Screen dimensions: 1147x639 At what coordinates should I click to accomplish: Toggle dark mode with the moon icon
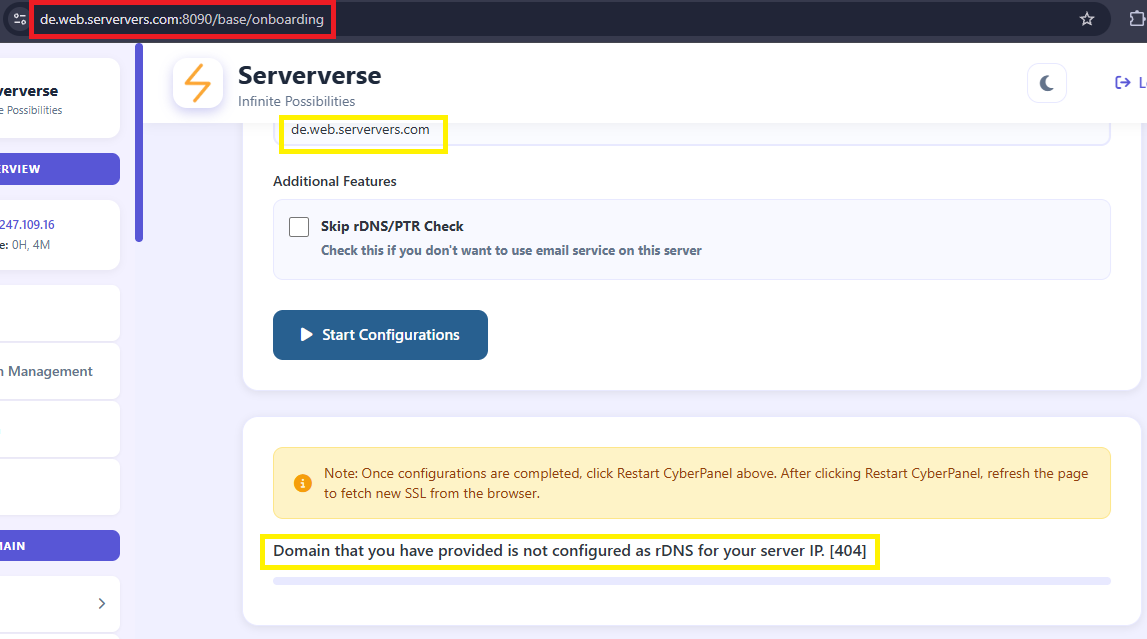click(x=1047, y=83)
